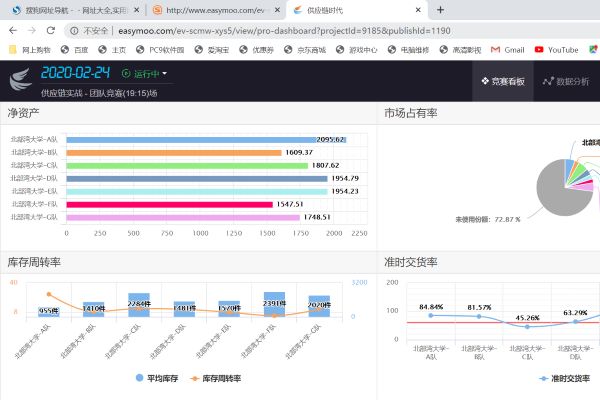The height and width of the screenshot is (400, 600).
Task: Click the browser back arrow
Action: 12,30
